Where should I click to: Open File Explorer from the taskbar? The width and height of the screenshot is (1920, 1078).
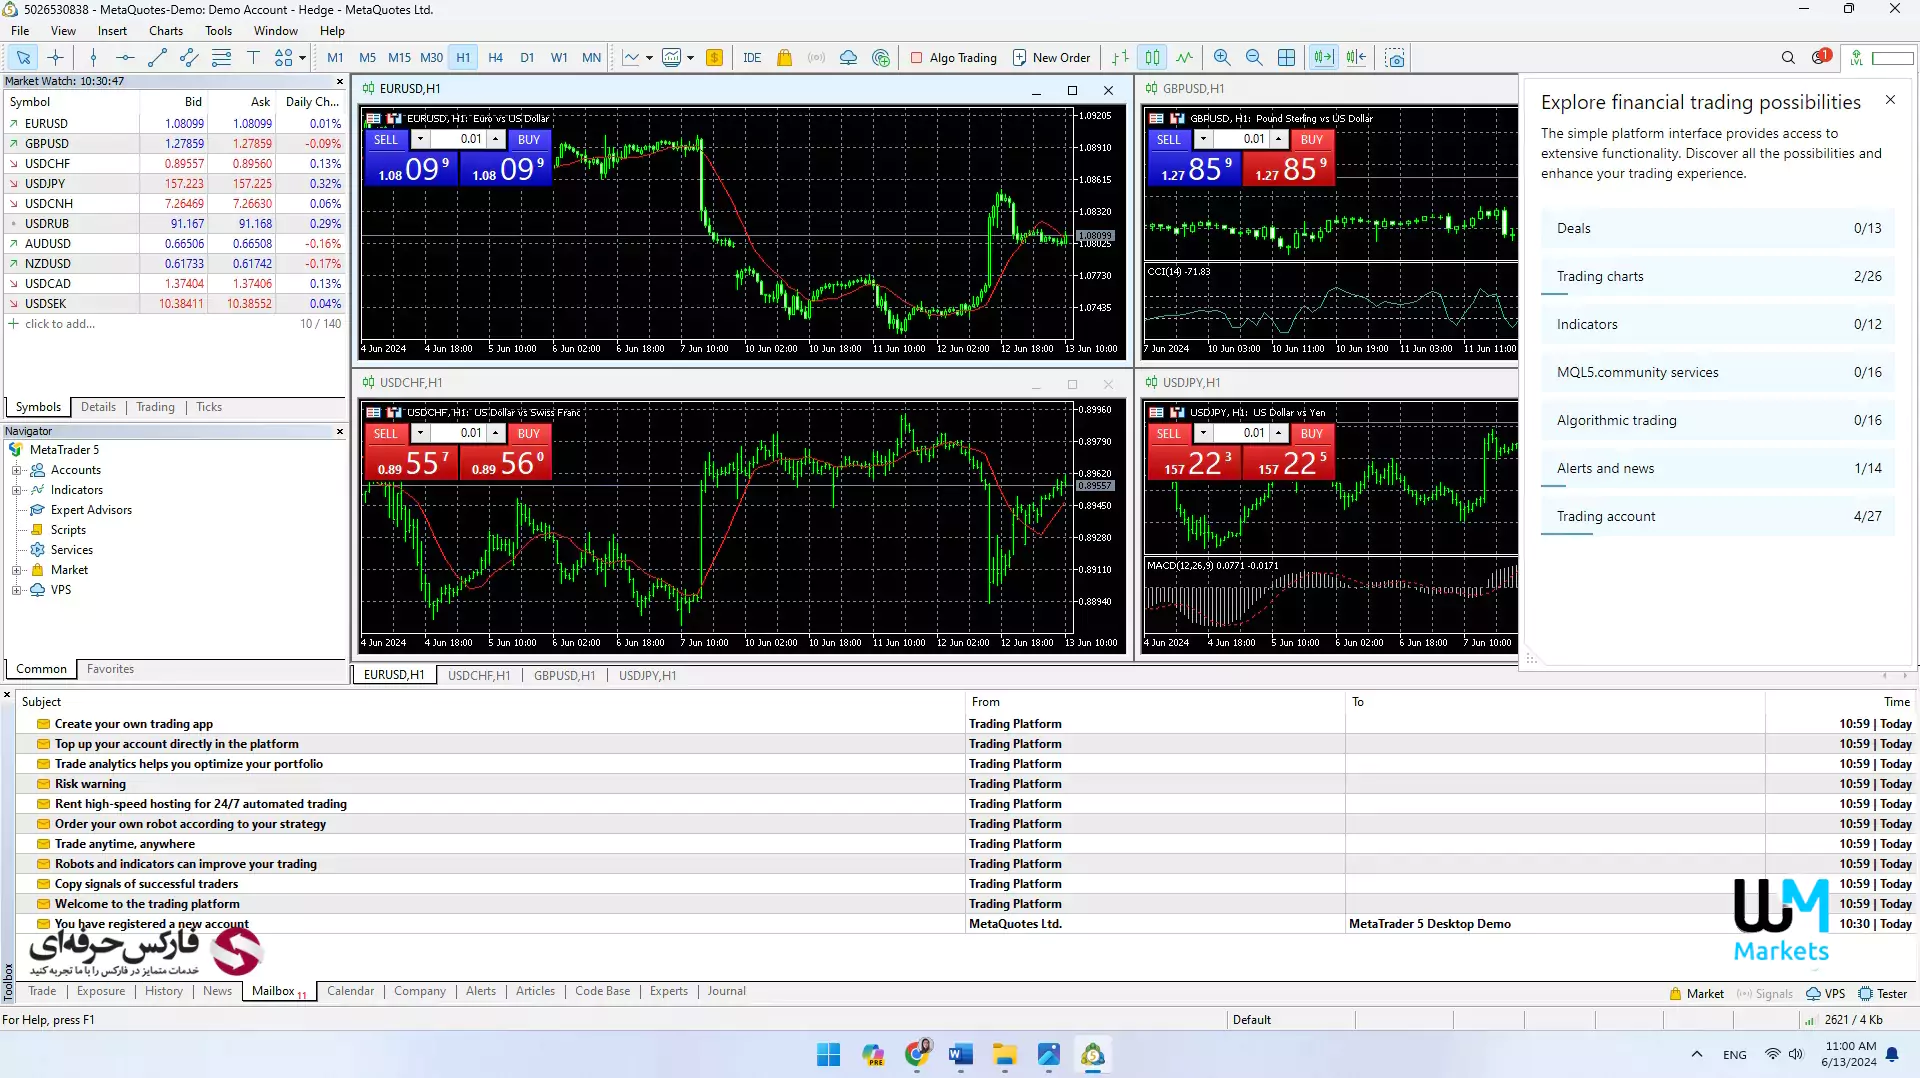pyautogui.click(x=1004, y=1055)
